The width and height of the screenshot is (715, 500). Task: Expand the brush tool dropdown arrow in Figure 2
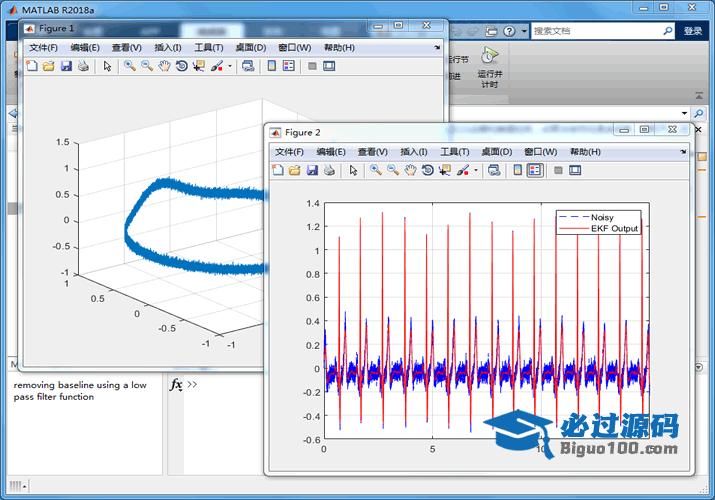click(x=477, y=171)
